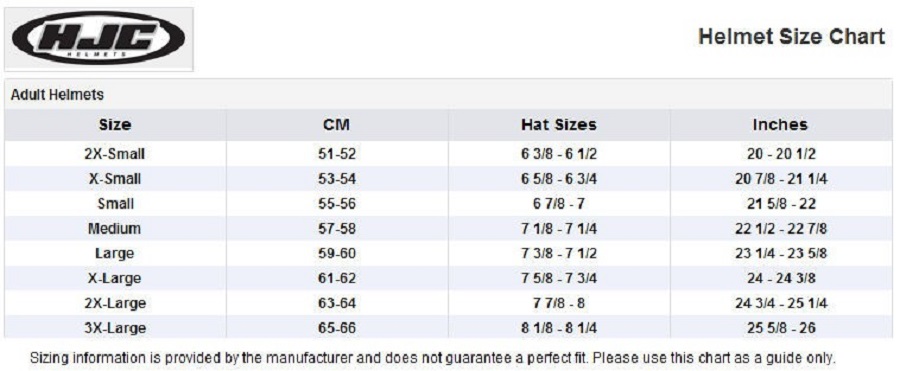Click inches value 20 - 20 1/2
900x371 pixels.
(781, 154)
